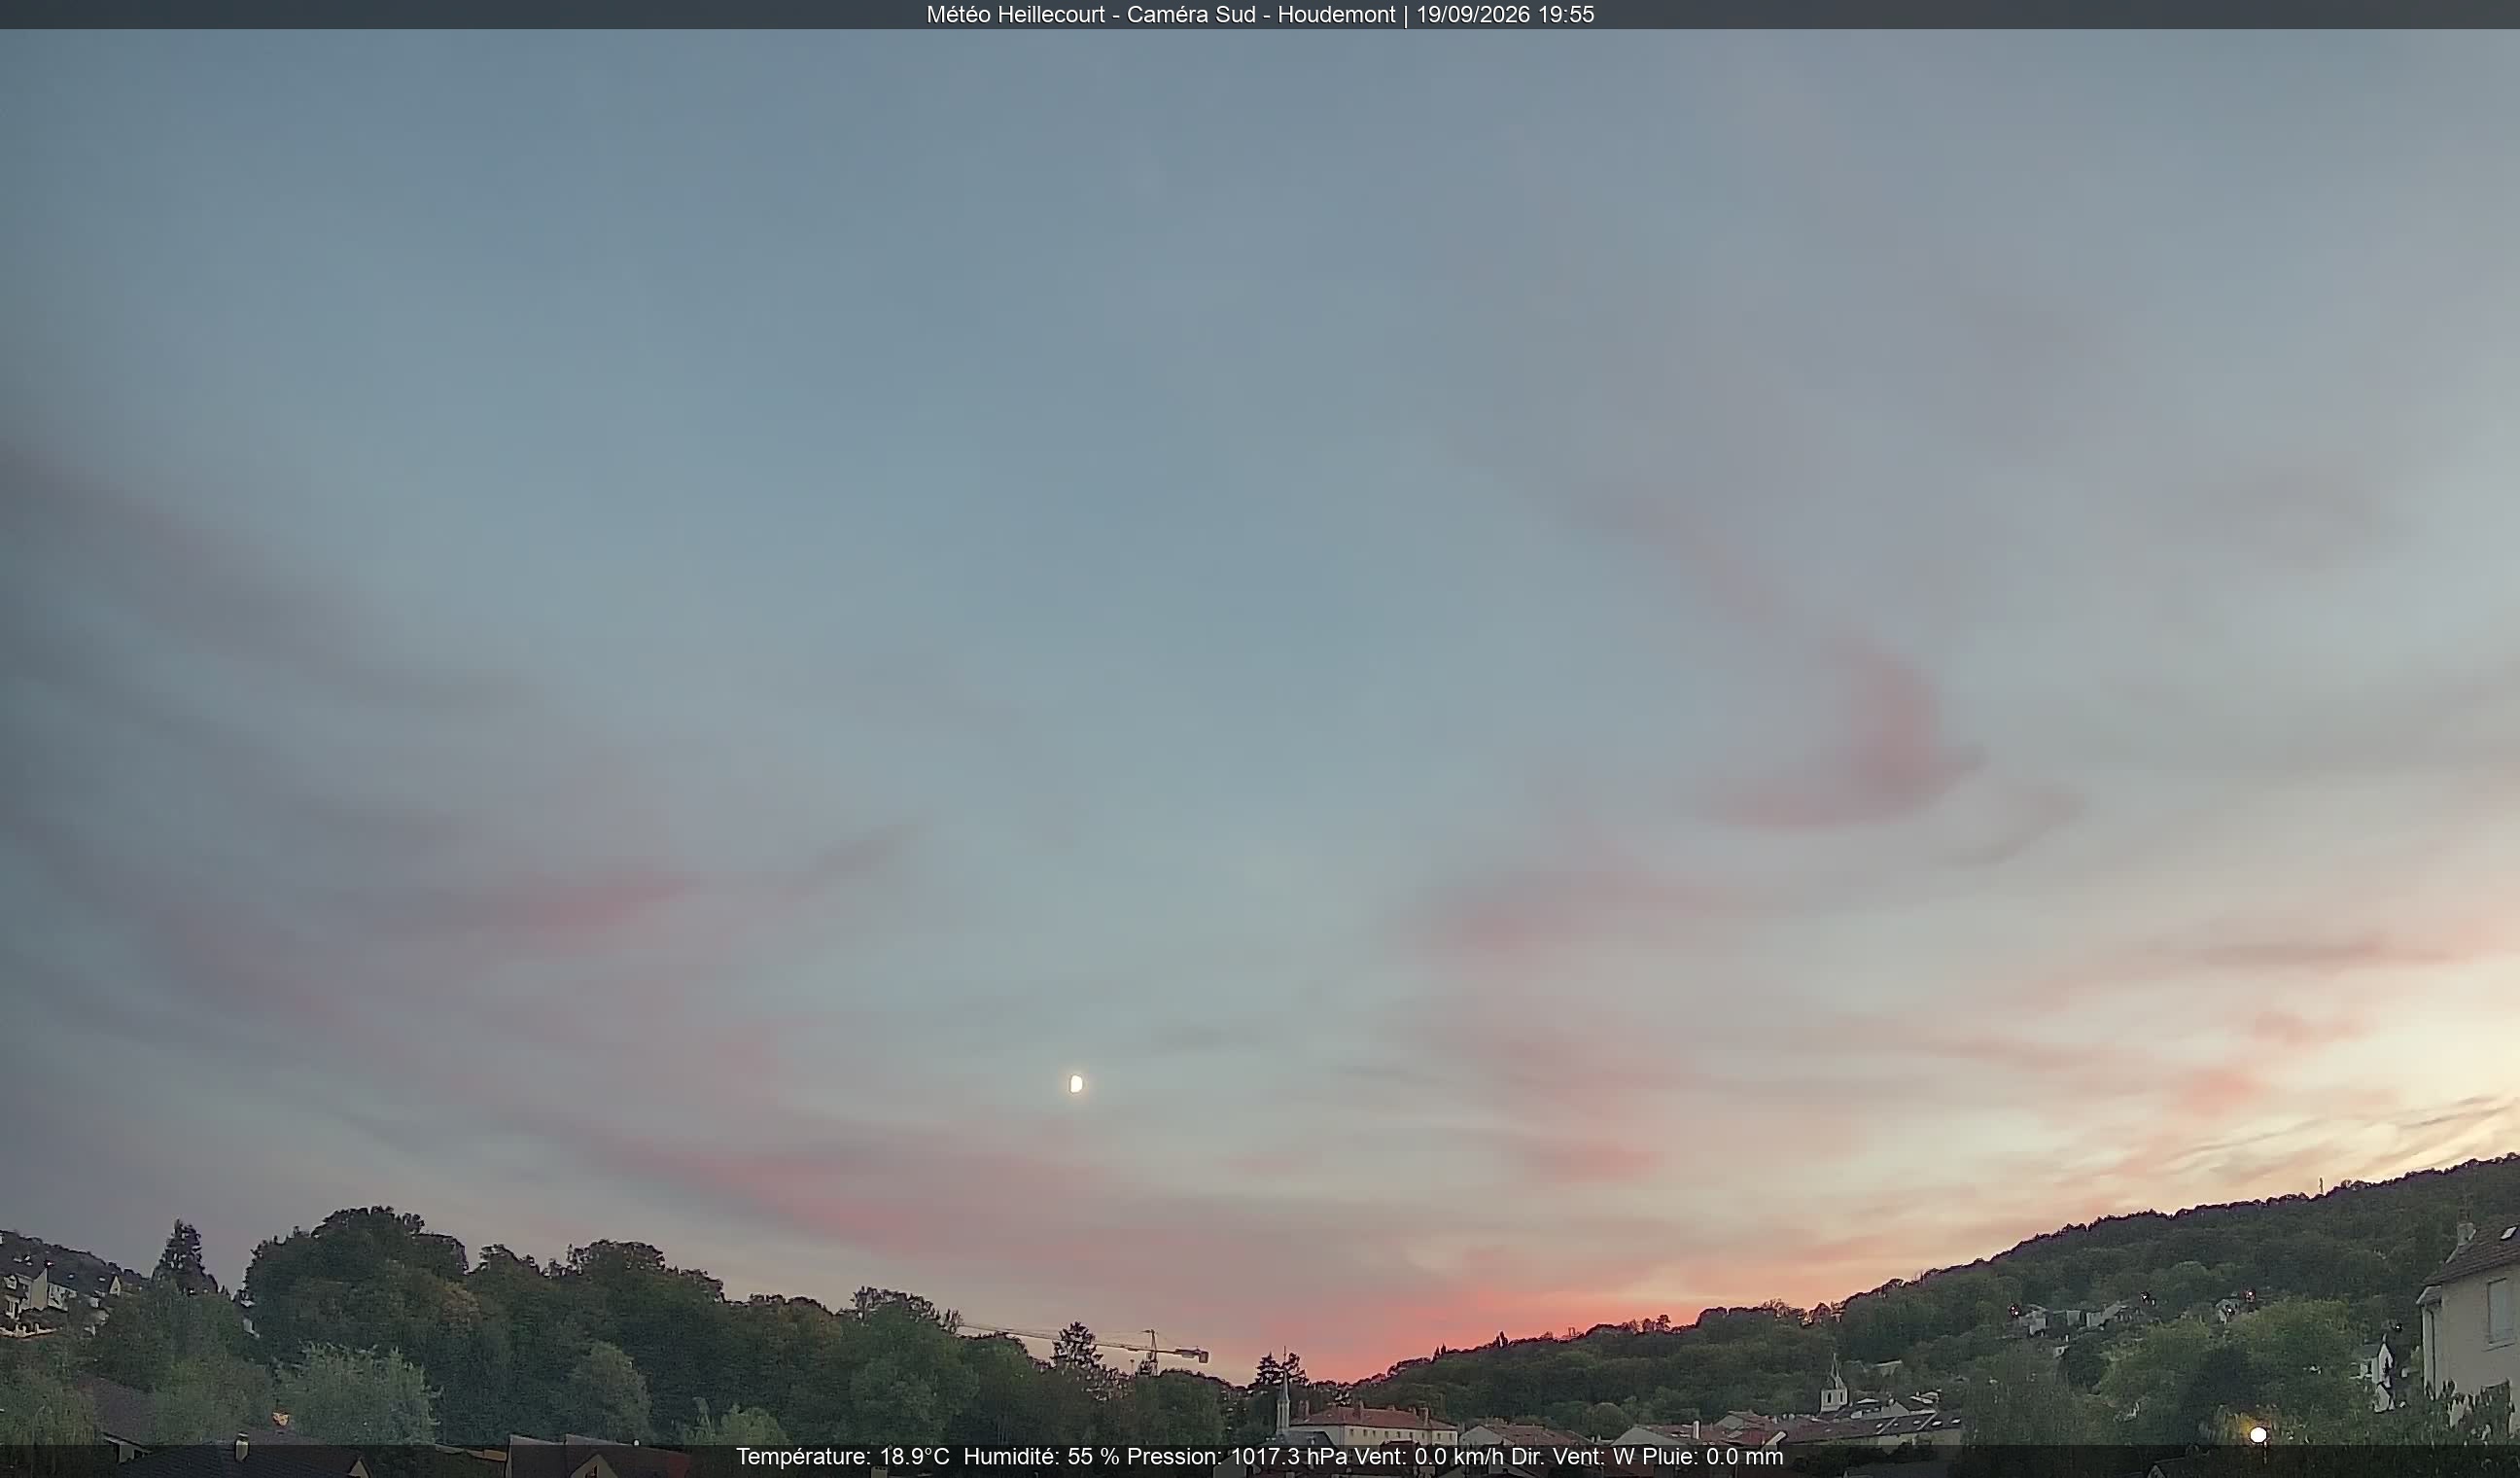This screenshot has width=2520, height=1478.
Task: Click the beige house at the right edge
Action: click(x=2470, y=1310)
